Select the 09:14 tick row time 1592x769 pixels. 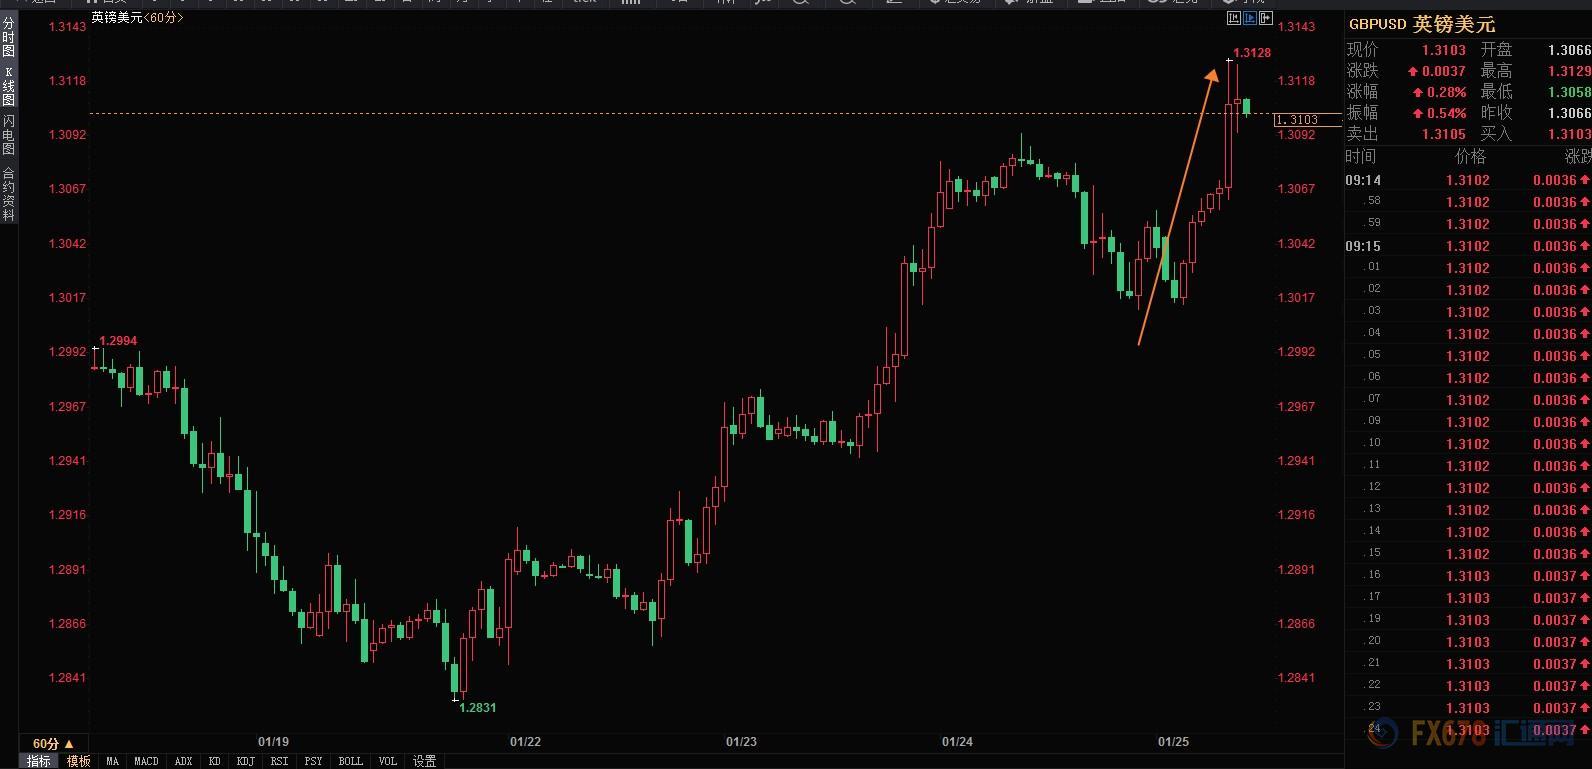point(1363,181)
